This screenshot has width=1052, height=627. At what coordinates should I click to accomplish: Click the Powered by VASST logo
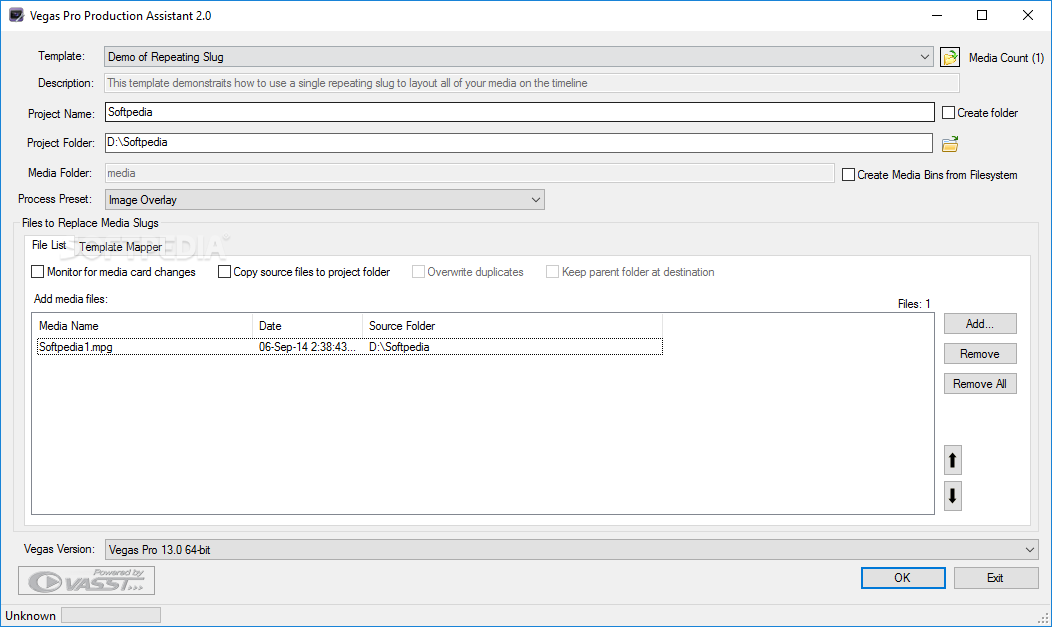pos(87,581)
